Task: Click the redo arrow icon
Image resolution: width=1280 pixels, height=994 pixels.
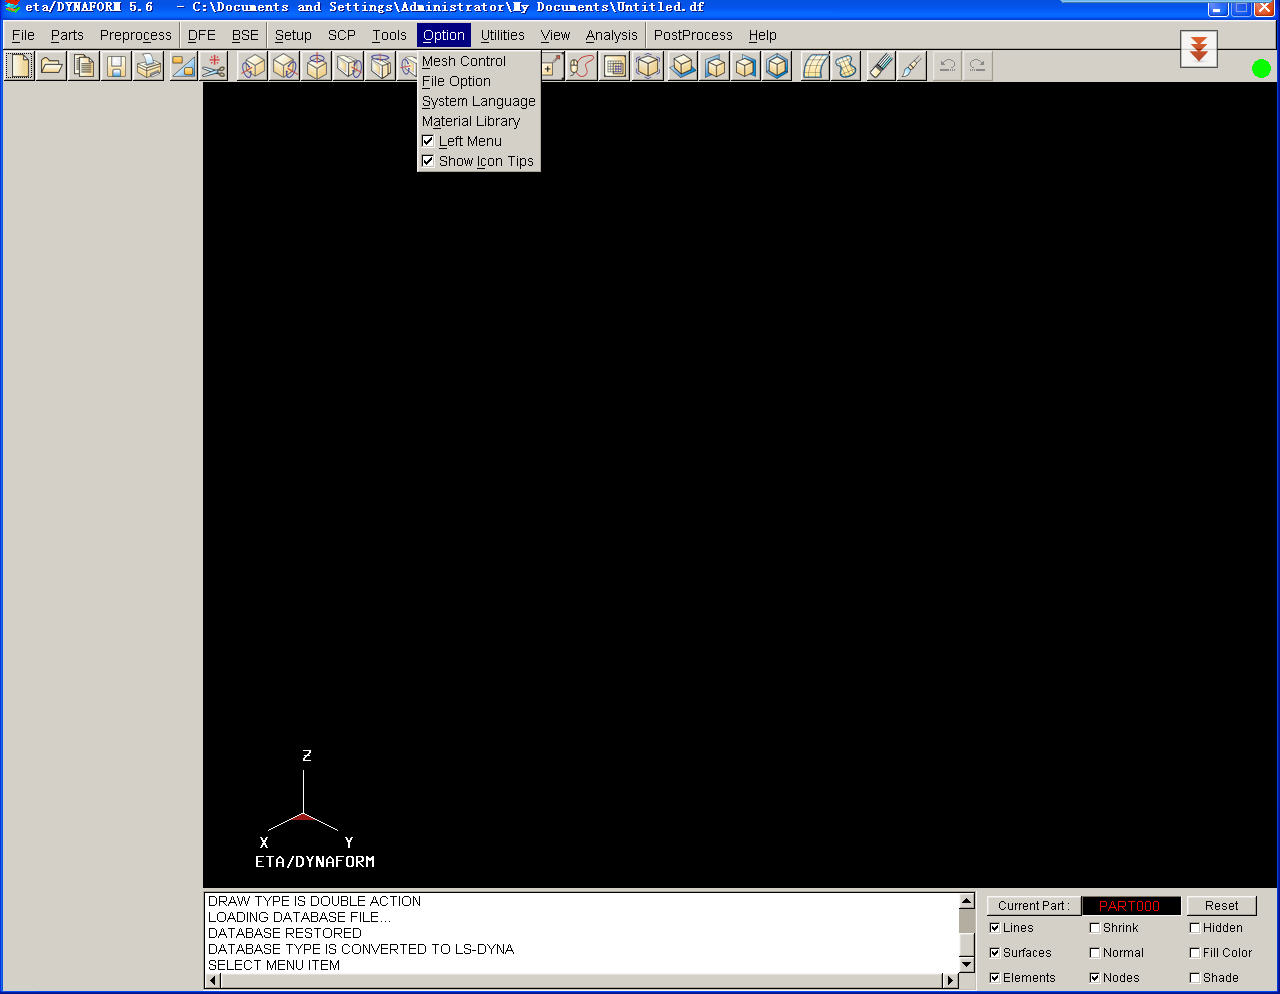Action: [977, 67]
